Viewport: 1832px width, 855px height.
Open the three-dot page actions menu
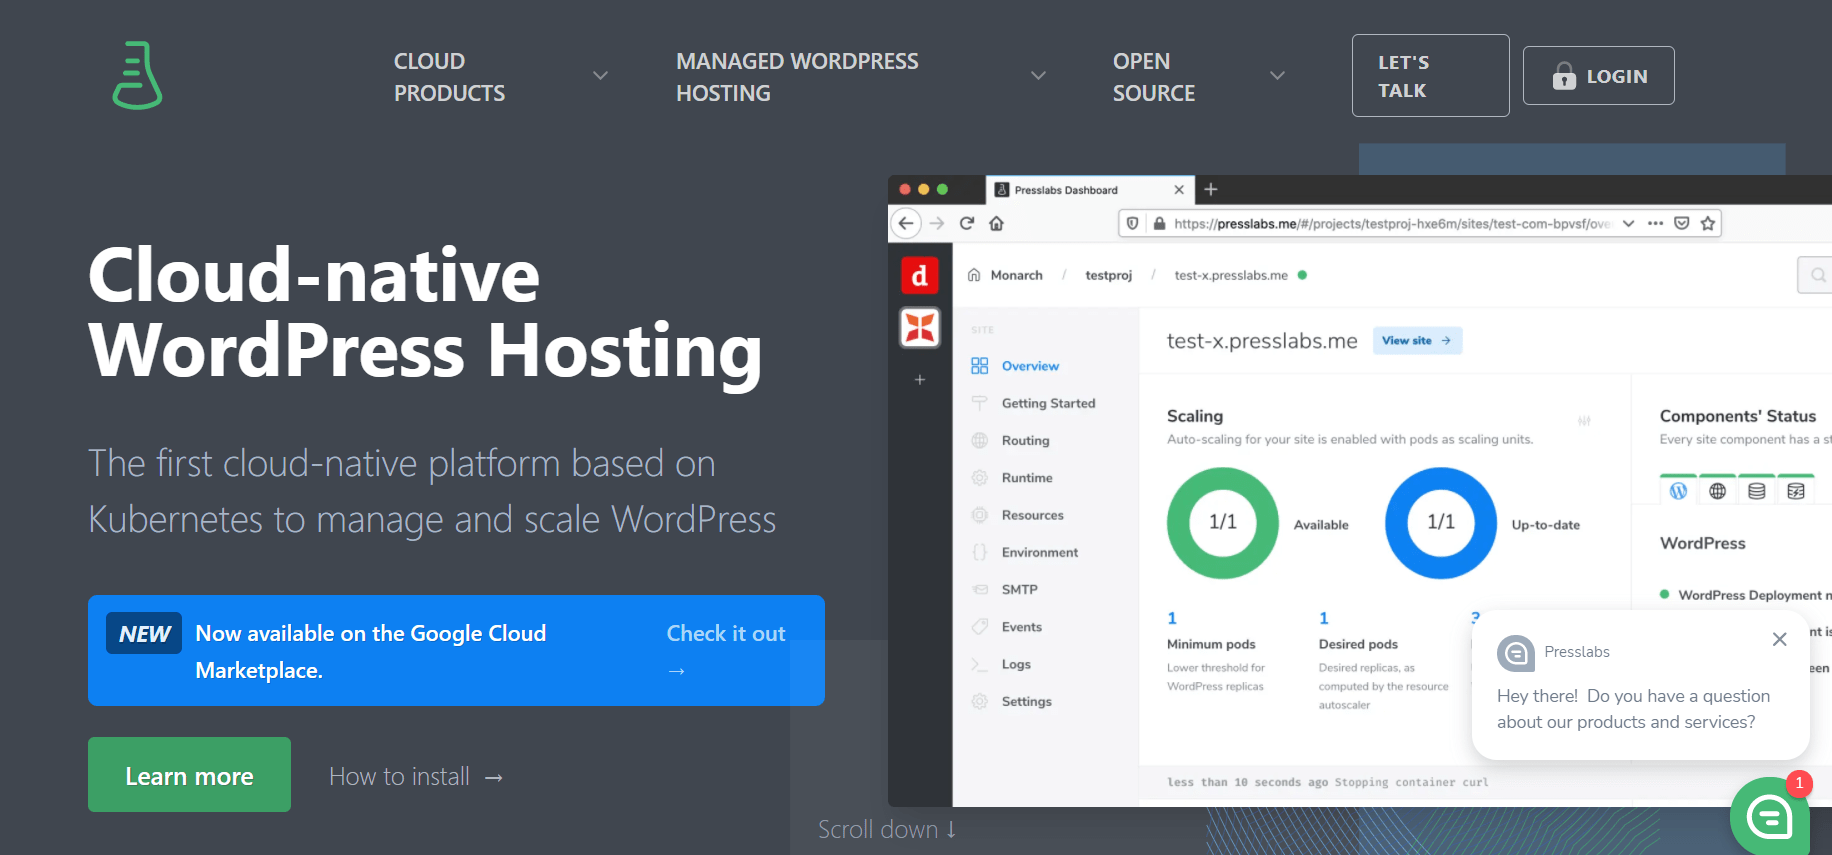point(1655,223)
